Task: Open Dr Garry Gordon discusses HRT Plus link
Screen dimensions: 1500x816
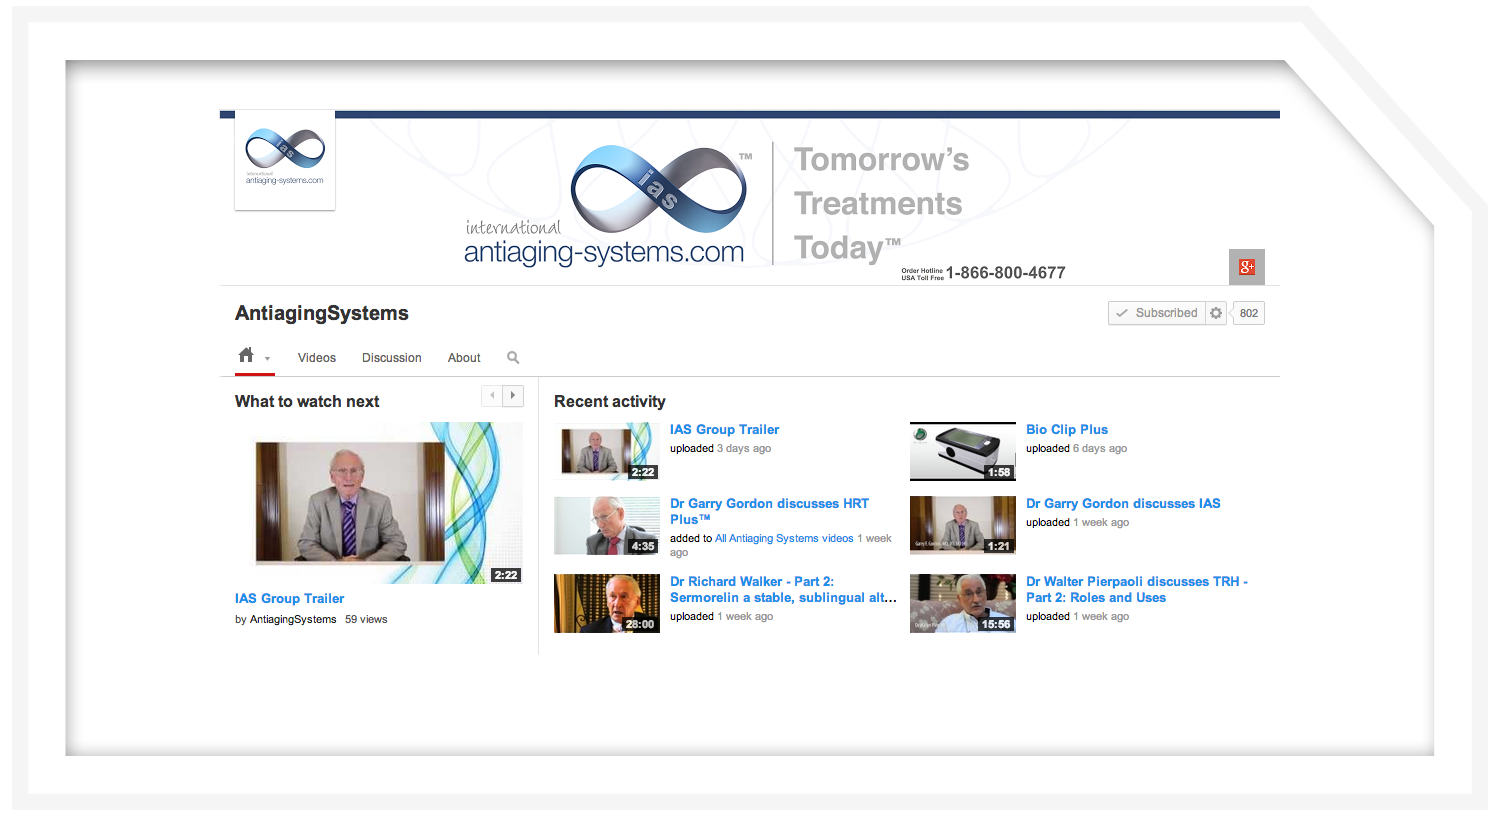Action: [x=769, y=511]
